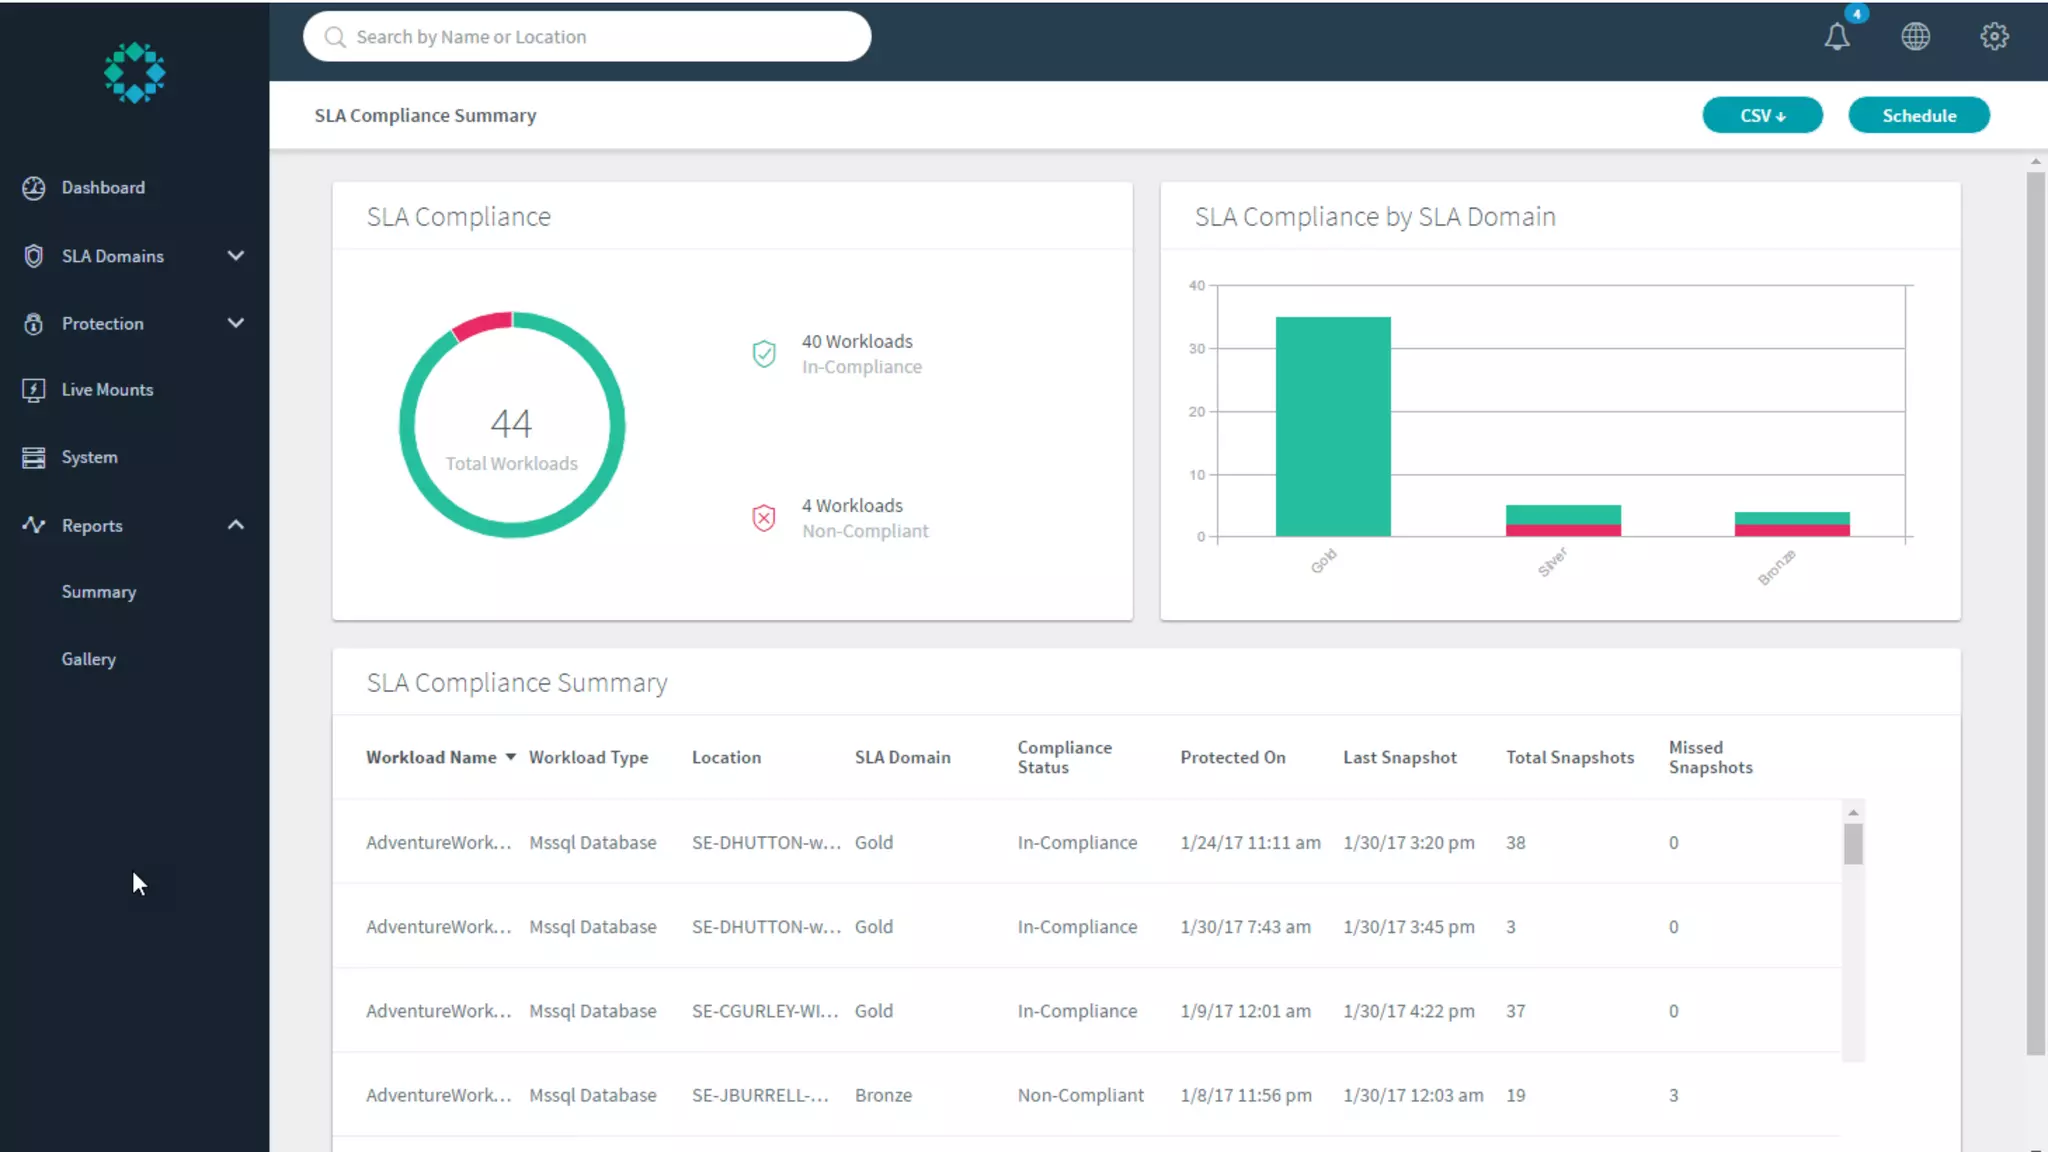2048x1152 pixels.
Task: Toggle sort arrow on Workload Name column
Action: coord(511,758)
